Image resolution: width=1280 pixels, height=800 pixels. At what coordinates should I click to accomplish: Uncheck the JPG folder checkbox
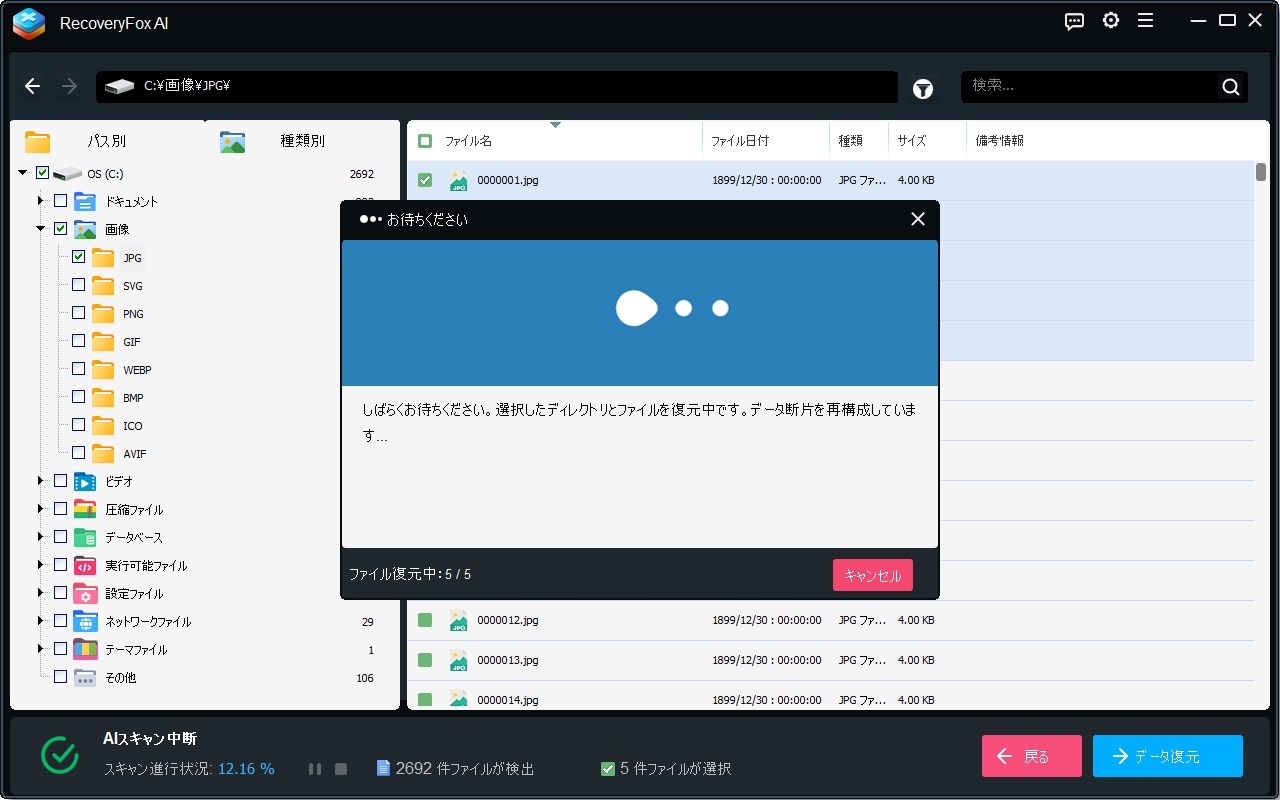pos(77,257)
